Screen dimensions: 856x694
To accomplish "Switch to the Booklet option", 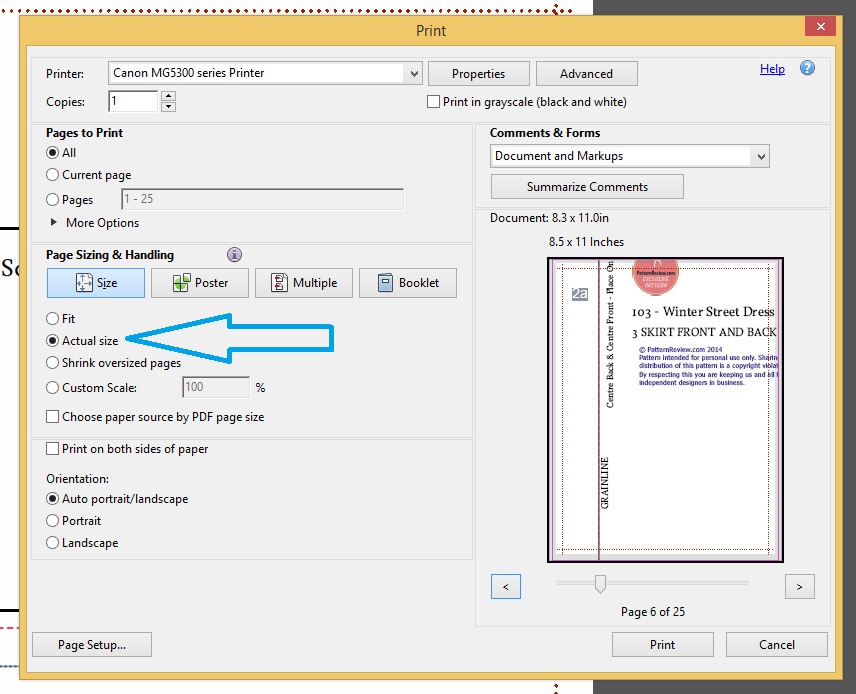I will 408,283.
